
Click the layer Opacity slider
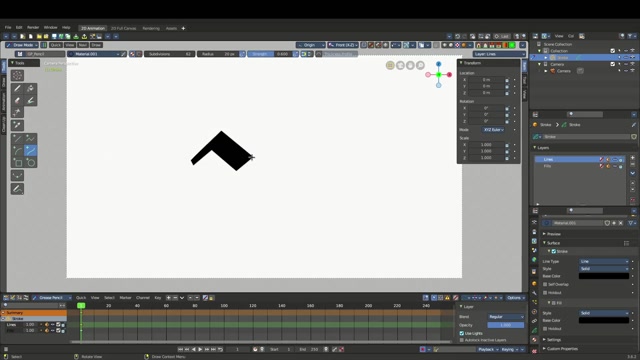point(506,325)
